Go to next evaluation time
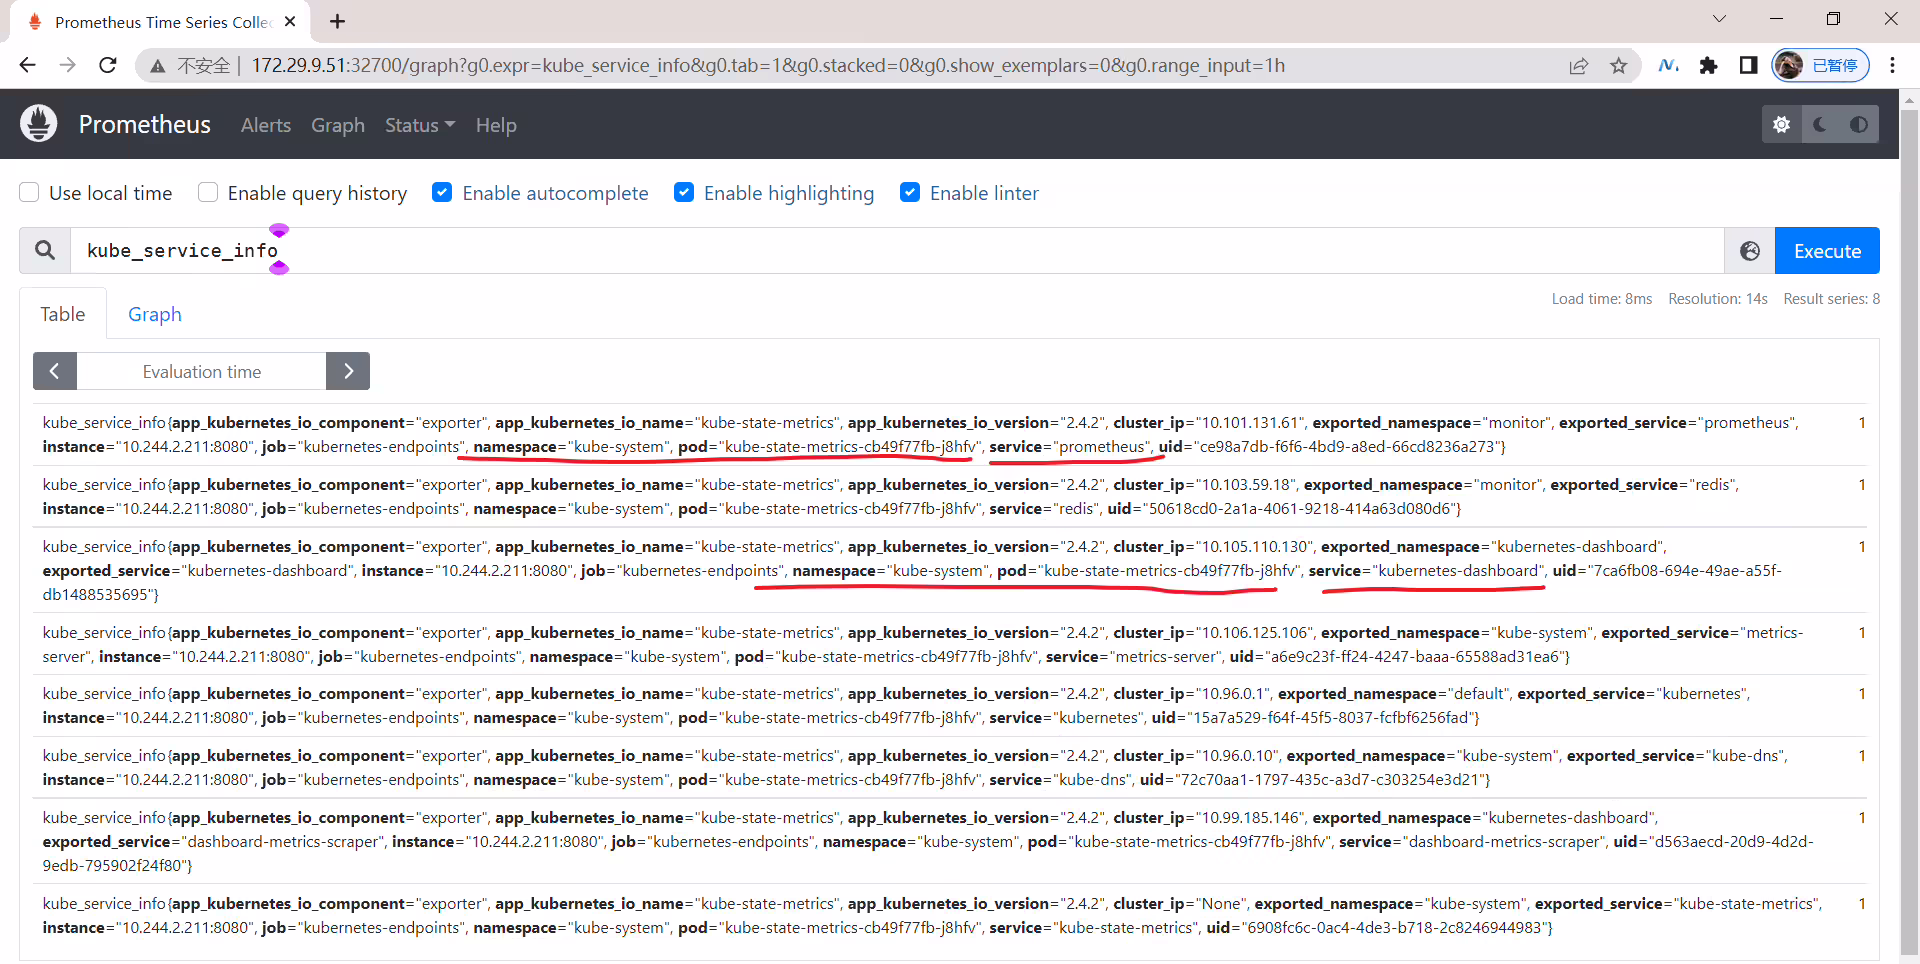Screen dimensions: 1920x964 [348, 371]
